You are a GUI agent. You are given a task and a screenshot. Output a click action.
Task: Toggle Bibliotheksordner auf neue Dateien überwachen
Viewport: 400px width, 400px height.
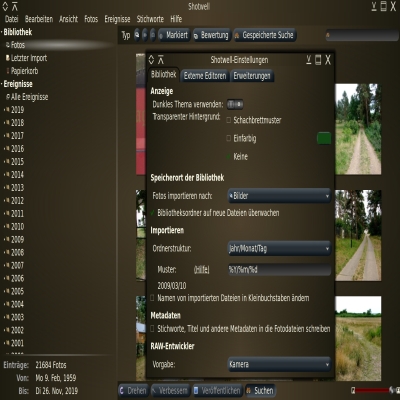point(153,213)
